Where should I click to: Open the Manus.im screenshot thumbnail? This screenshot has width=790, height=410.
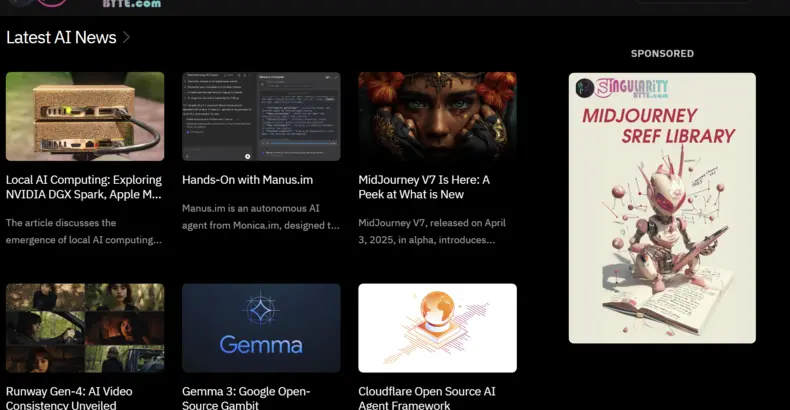point(261,116)
